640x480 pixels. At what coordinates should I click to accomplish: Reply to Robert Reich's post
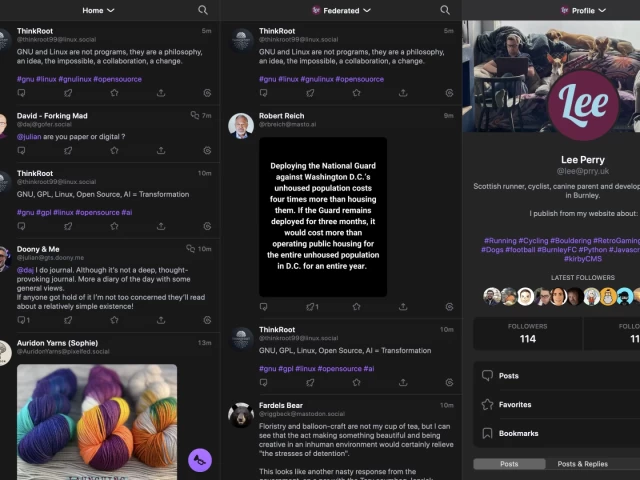264,307
